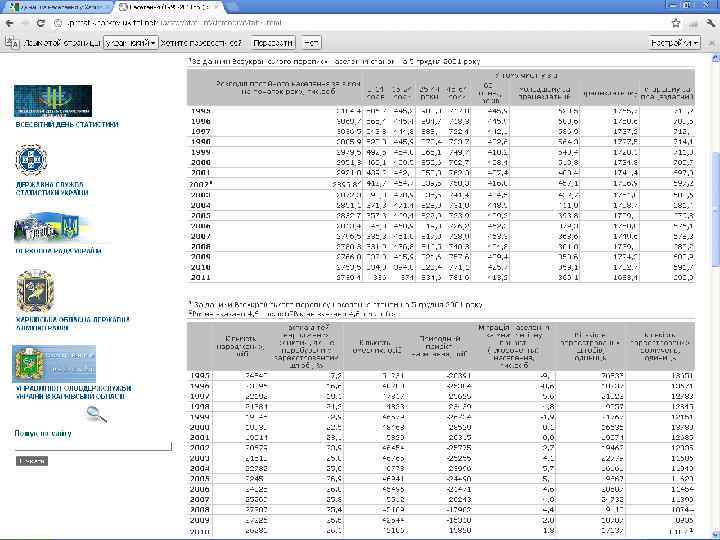Open the Chrome wrench settings menu

pyautogui.click(x=710, y=23)
